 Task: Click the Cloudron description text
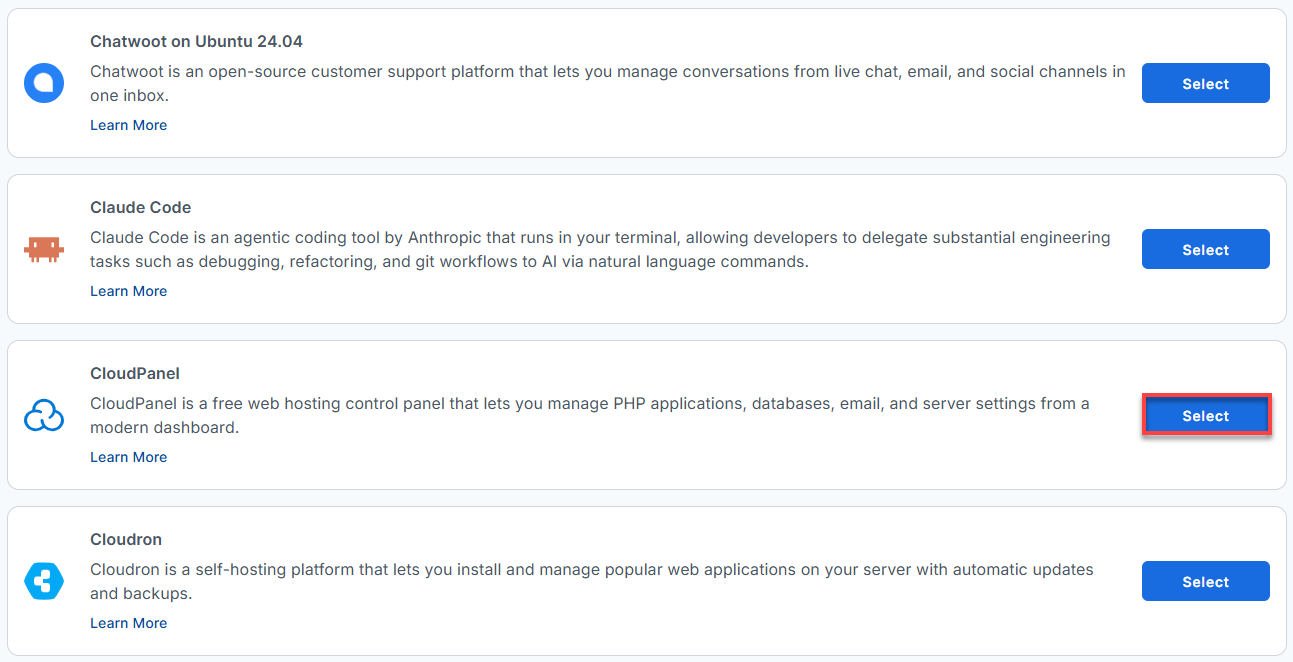(x=592, y=582)
